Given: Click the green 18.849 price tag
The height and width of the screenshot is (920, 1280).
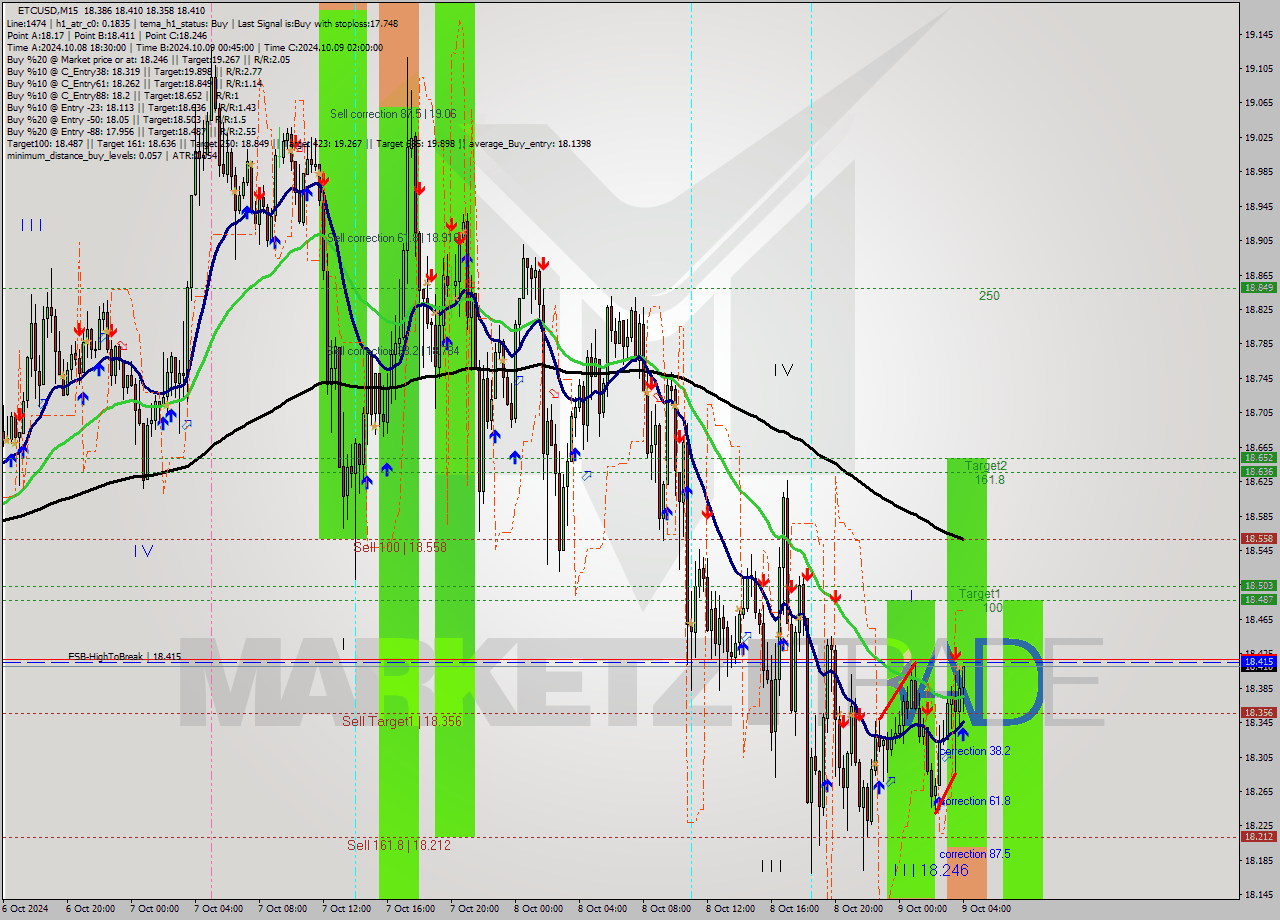Looking at the screenshot, I should tap(1258, 287).
